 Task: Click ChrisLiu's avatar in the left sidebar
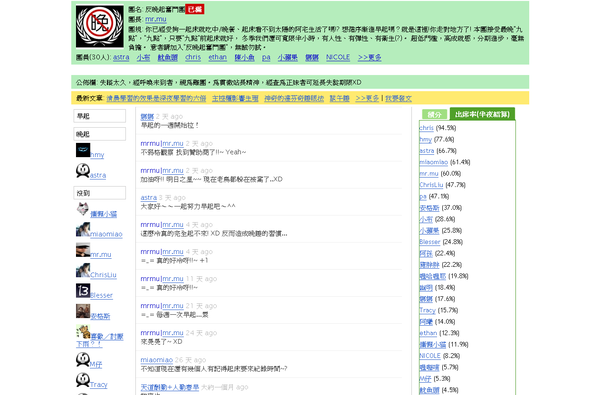pyautogui.click(x=83, y=270)
